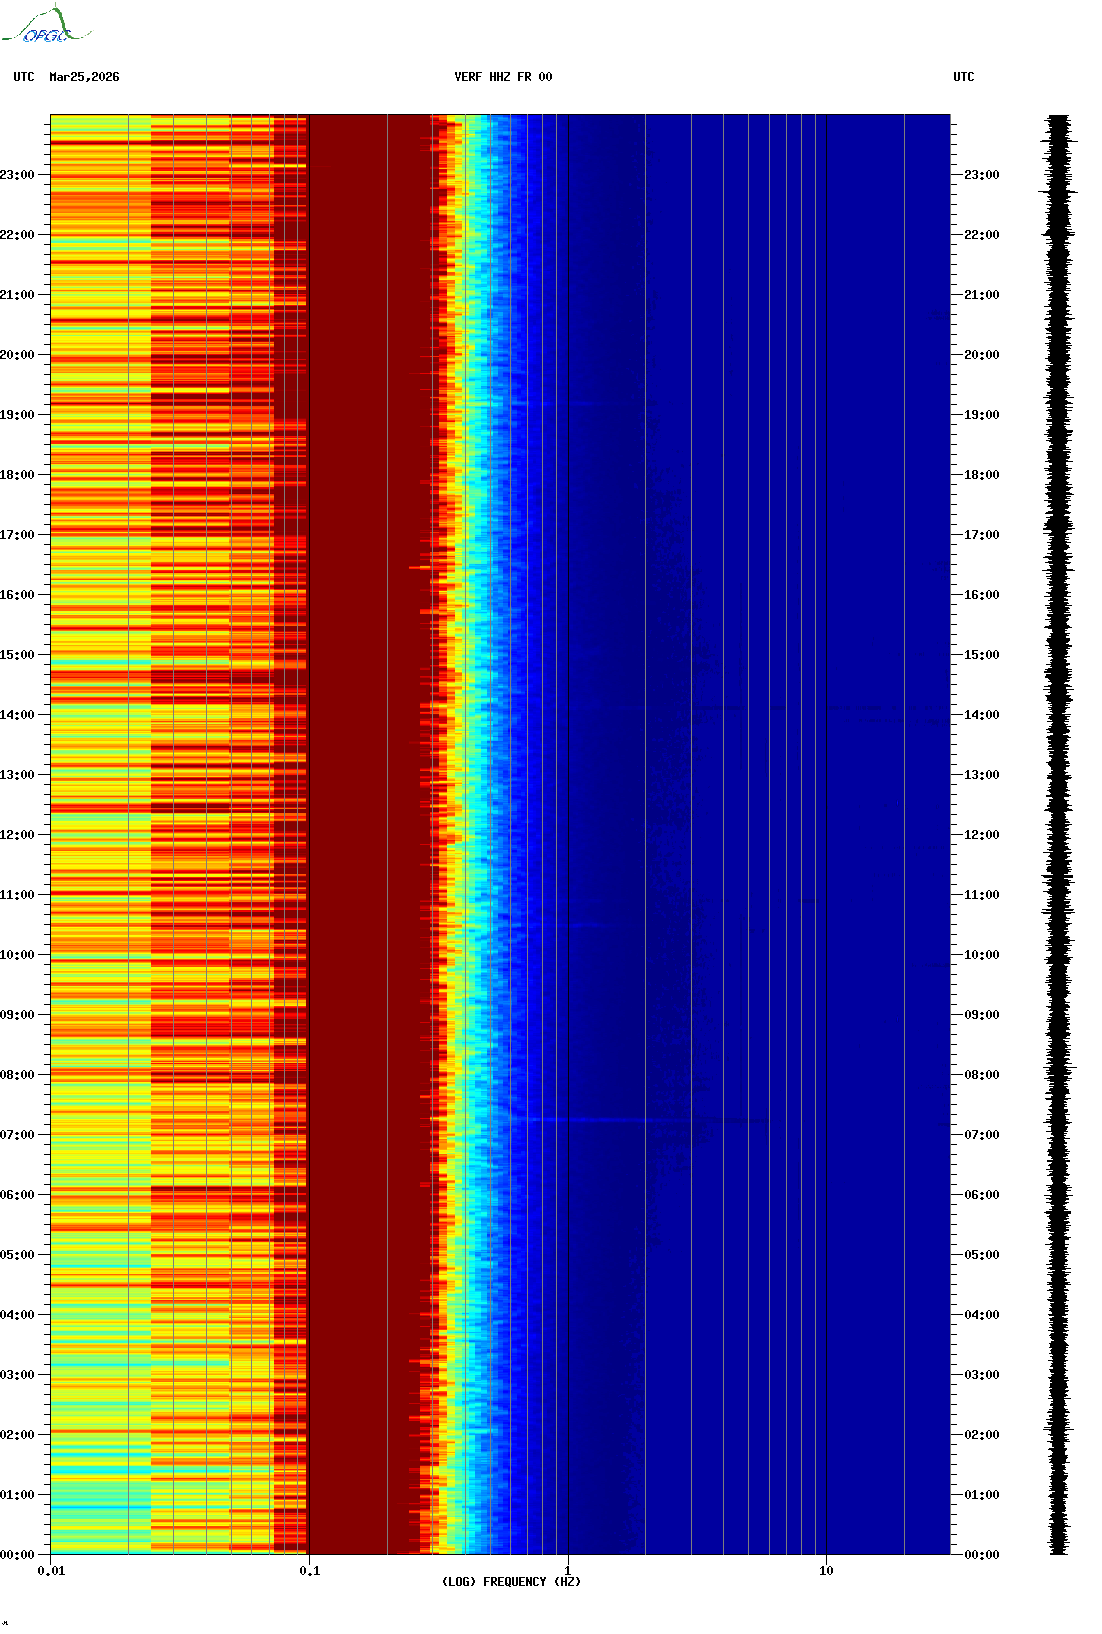The height and width of the screenshot is (1634, 1102).
Task: Select the 07:00 label on right axis
Action: point(981,1135)
